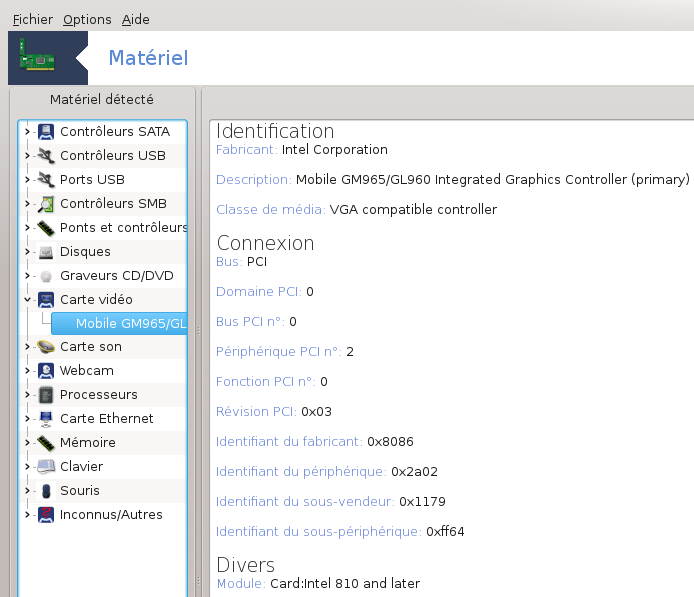694x597 pixels.
Task: Click the Intel Corporation text
Action: [335, 150]
